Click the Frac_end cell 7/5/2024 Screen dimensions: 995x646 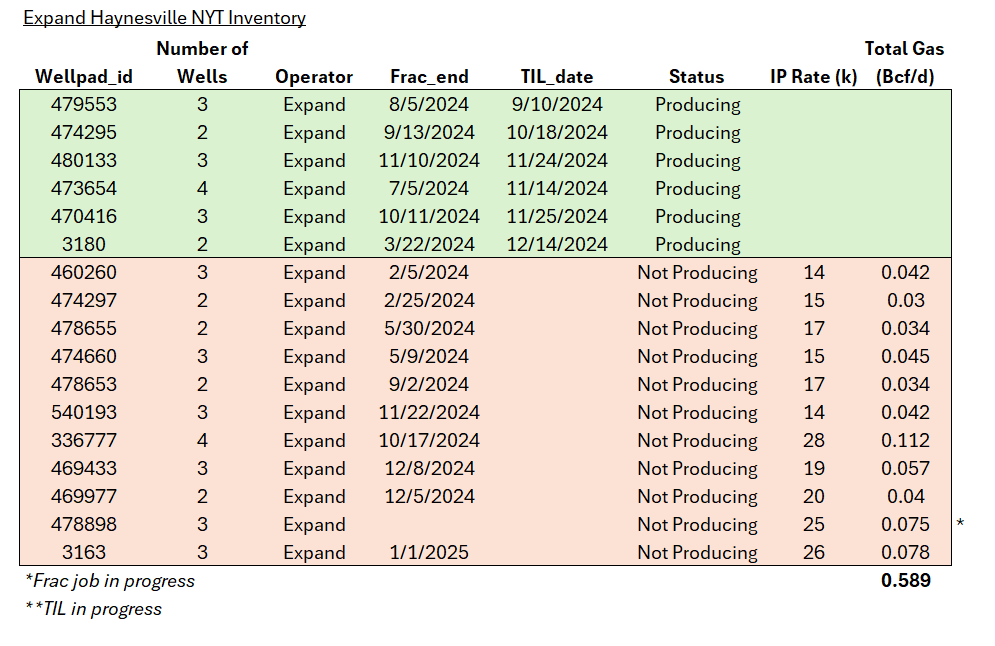429,189
